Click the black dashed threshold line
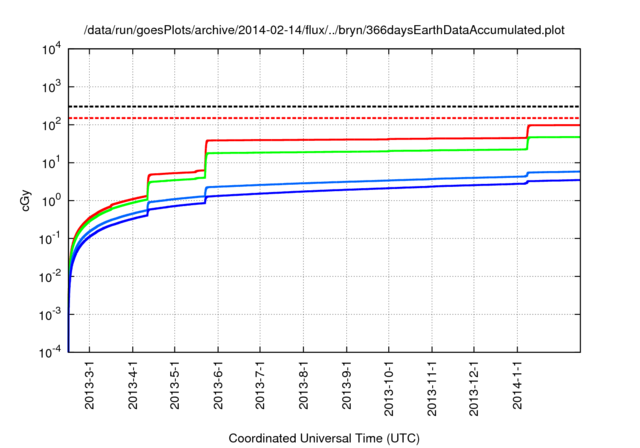This screenshot has width=640, height=448. pyautogui.click(x=320, y=106)
